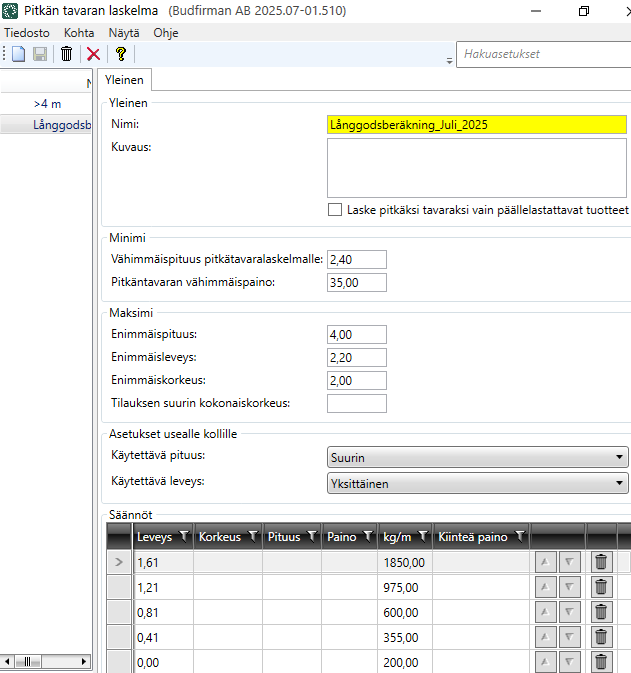Screen dimensions: 631x673
Task: Click the Save disk toolbar icon
Action: coord(40,54)
